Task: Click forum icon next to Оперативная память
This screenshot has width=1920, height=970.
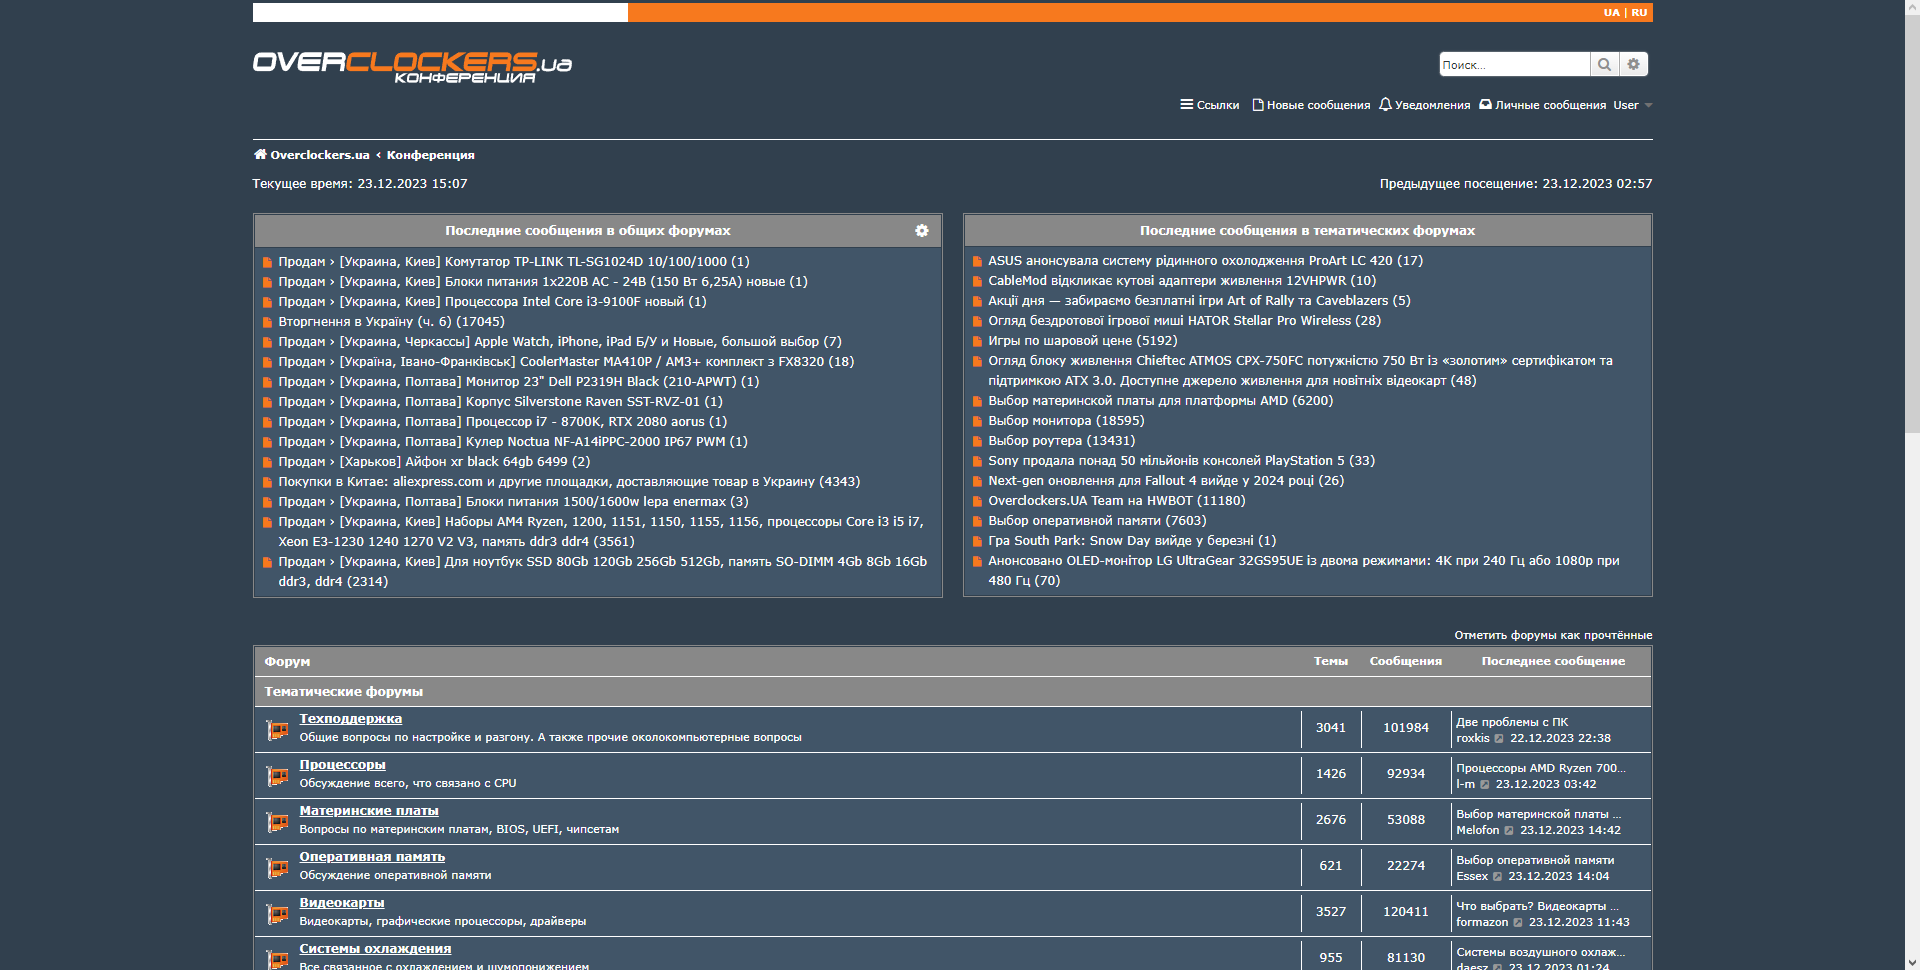Action: (277, 868)
